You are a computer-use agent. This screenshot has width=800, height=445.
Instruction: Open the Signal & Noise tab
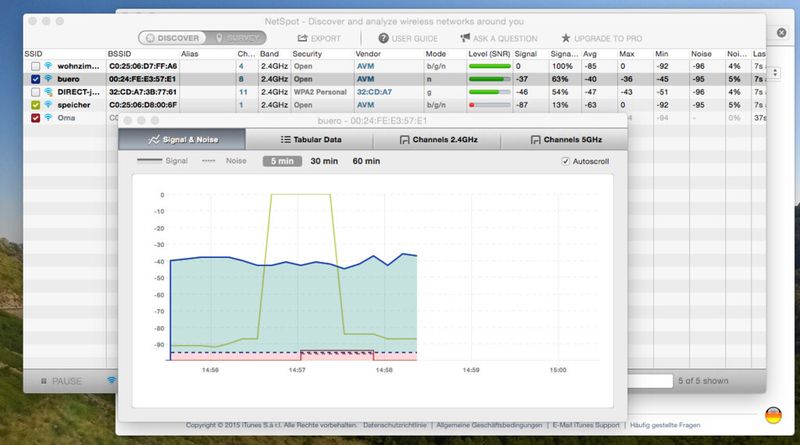click(182, 139)
